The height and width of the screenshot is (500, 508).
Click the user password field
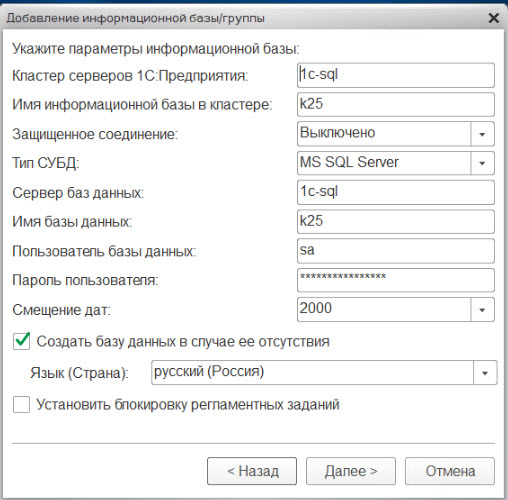pos(396,280)
